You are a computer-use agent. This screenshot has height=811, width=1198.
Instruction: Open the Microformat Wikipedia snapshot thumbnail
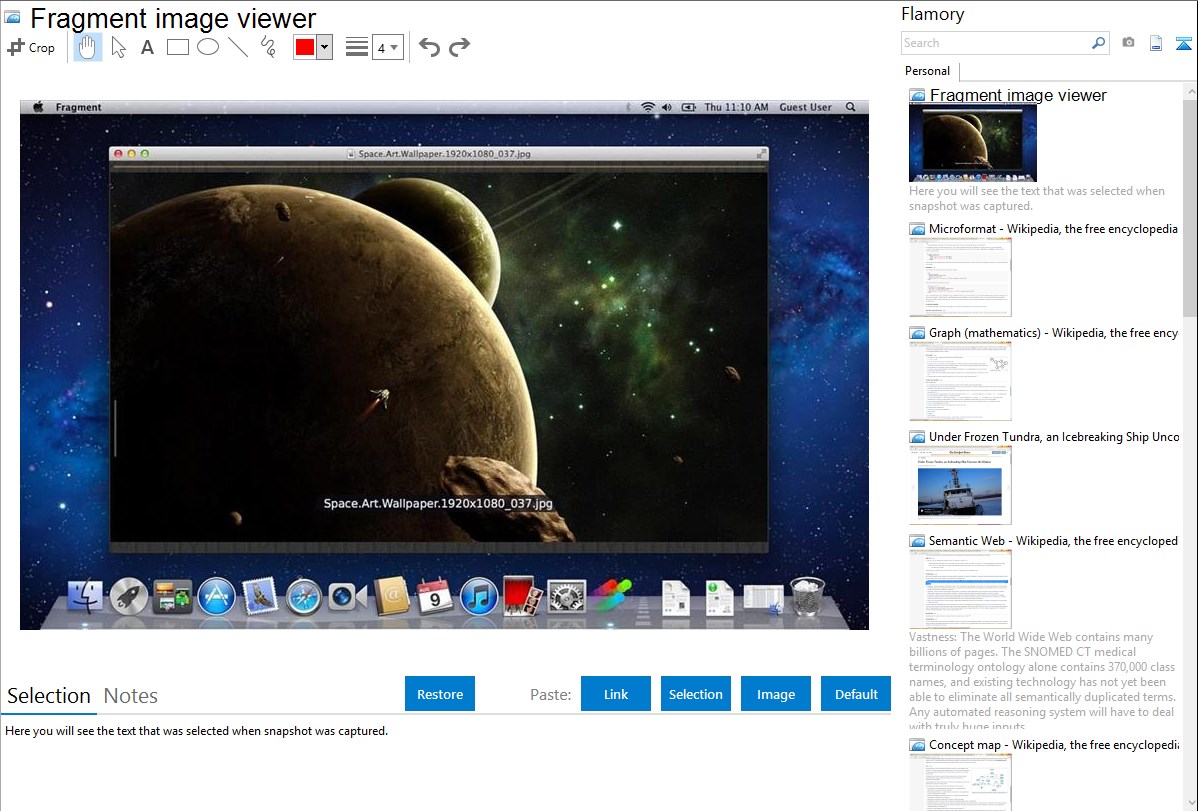[x=960, y=277]
